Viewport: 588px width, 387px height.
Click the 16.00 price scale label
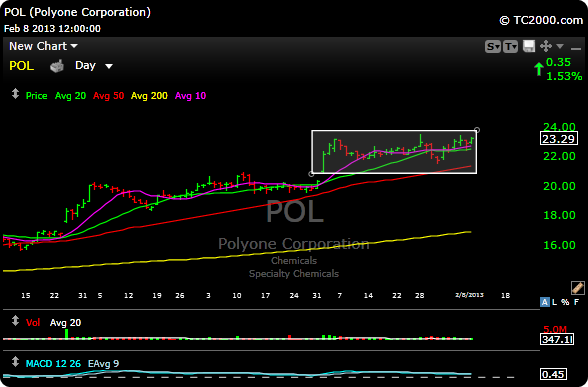pyautogui.click(x=559, y=245)
